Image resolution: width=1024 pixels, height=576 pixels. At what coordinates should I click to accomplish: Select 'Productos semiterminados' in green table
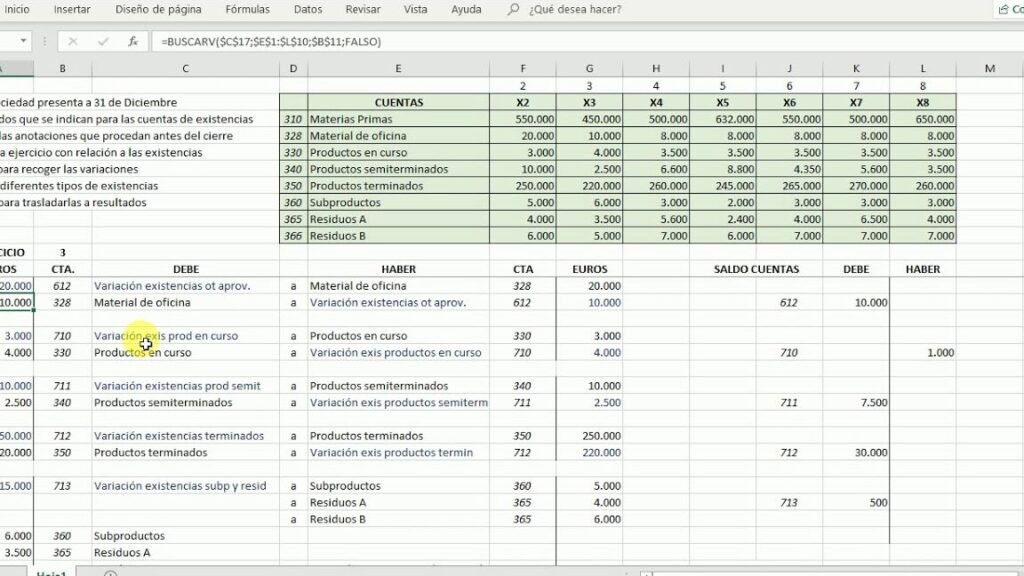[x=398, y=169]
